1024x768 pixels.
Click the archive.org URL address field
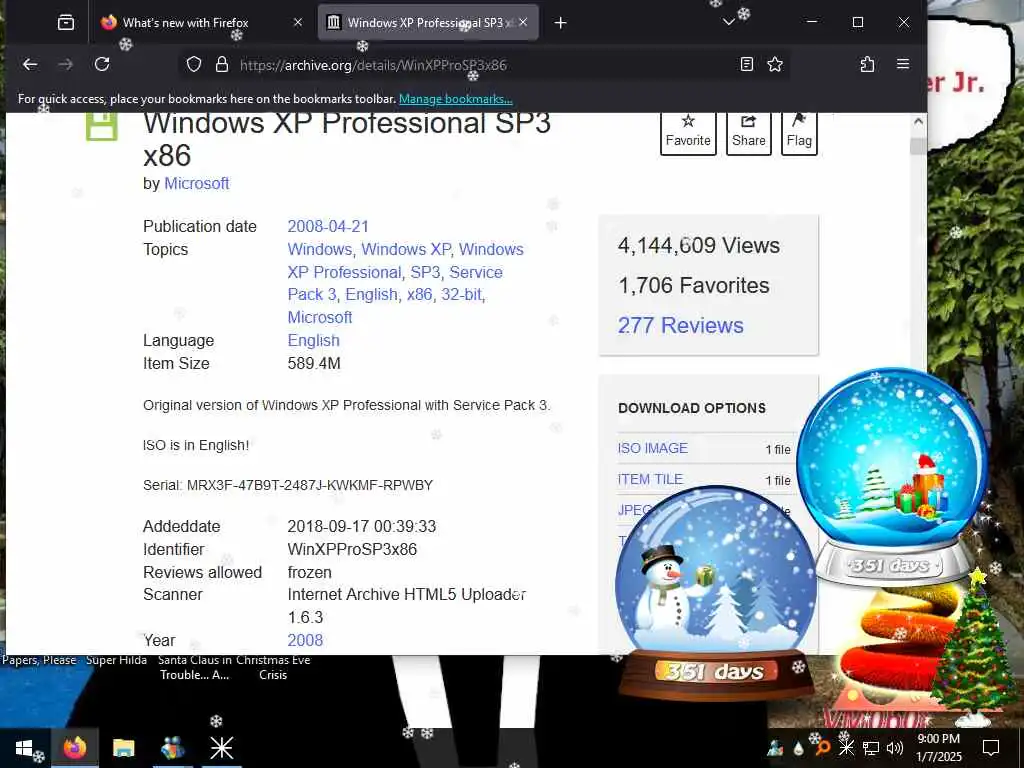(x=483, y=65)
